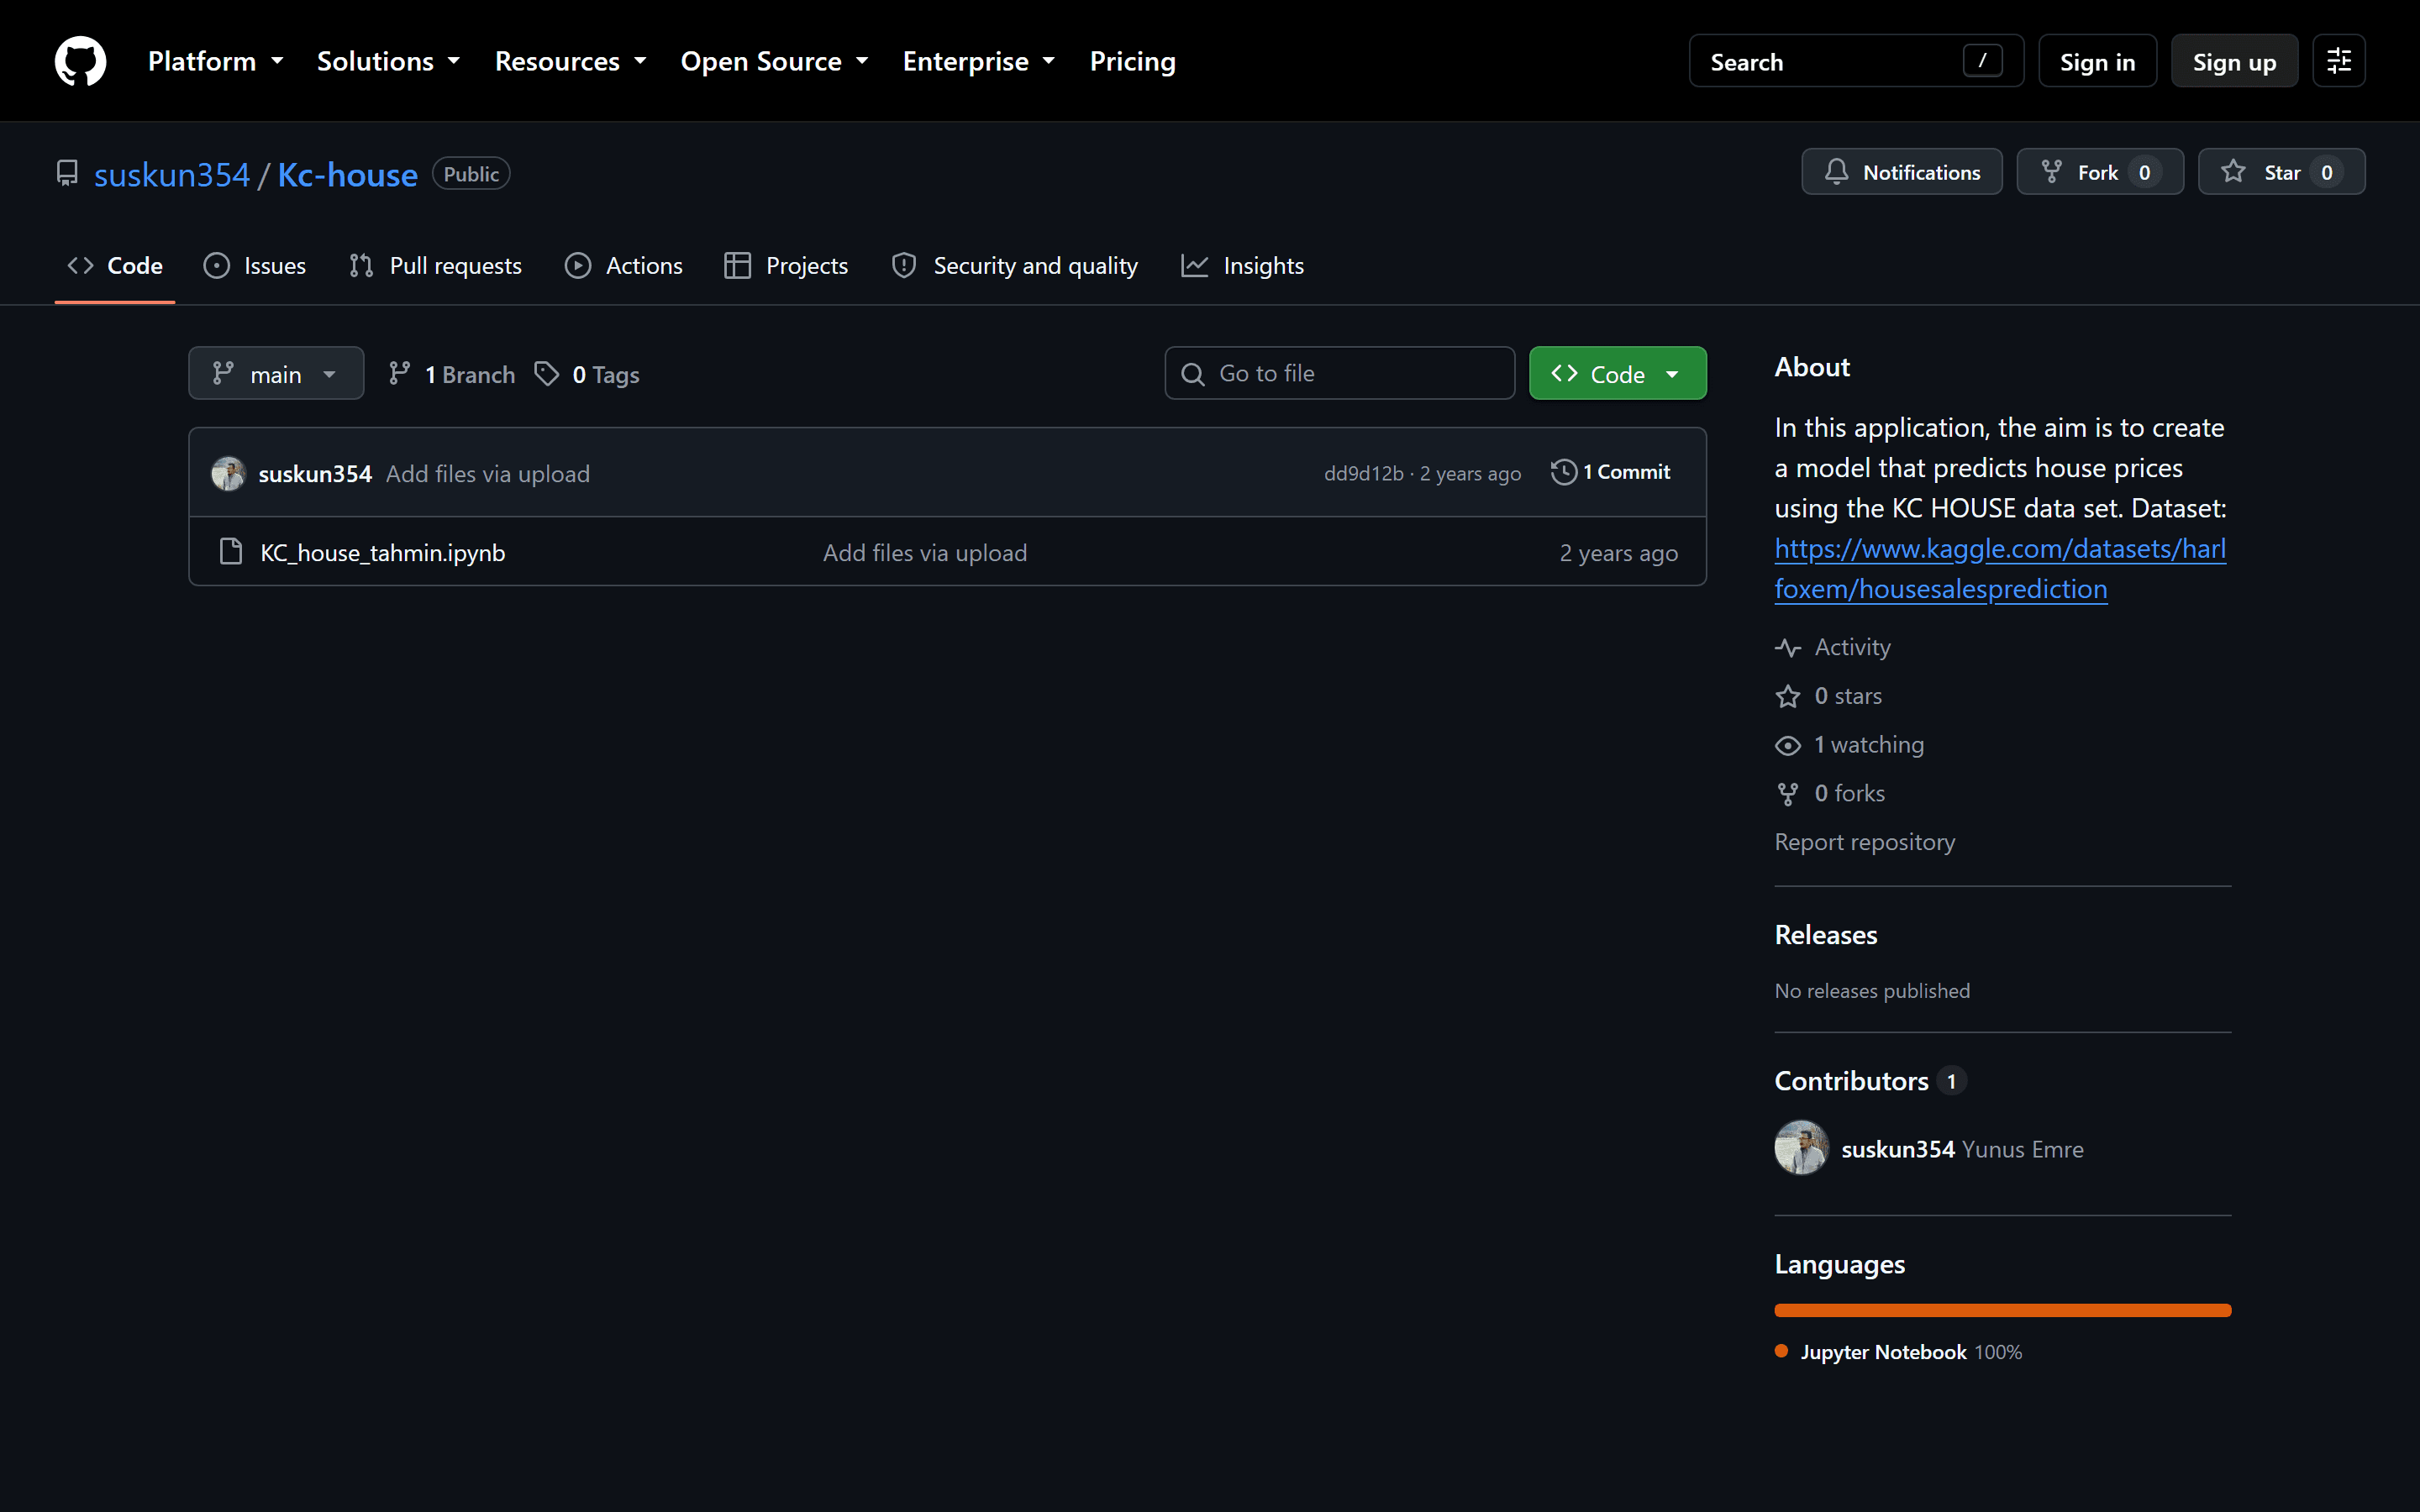The image size is (2420, 1512).
Task: Go to the Pricing page
Action: point(1132,61)
